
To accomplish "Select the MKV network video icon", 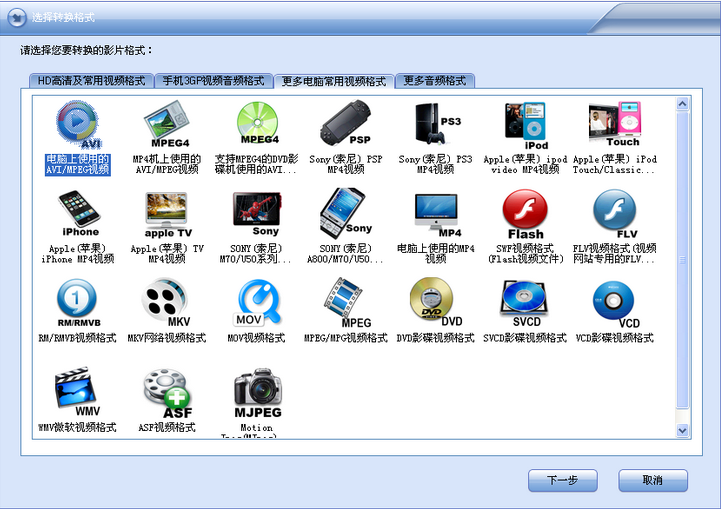I will [166, 303].
